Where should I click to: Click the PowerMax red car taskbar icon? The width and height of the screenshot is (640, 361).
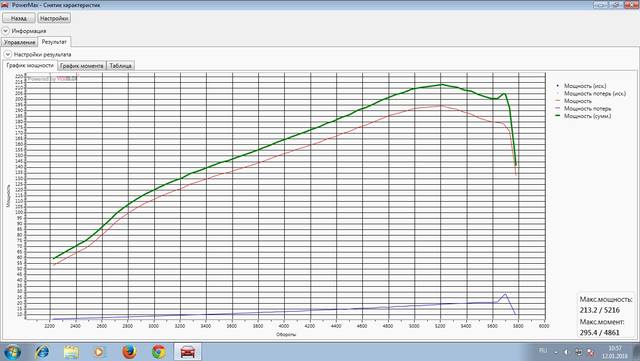tap(188, 352)
